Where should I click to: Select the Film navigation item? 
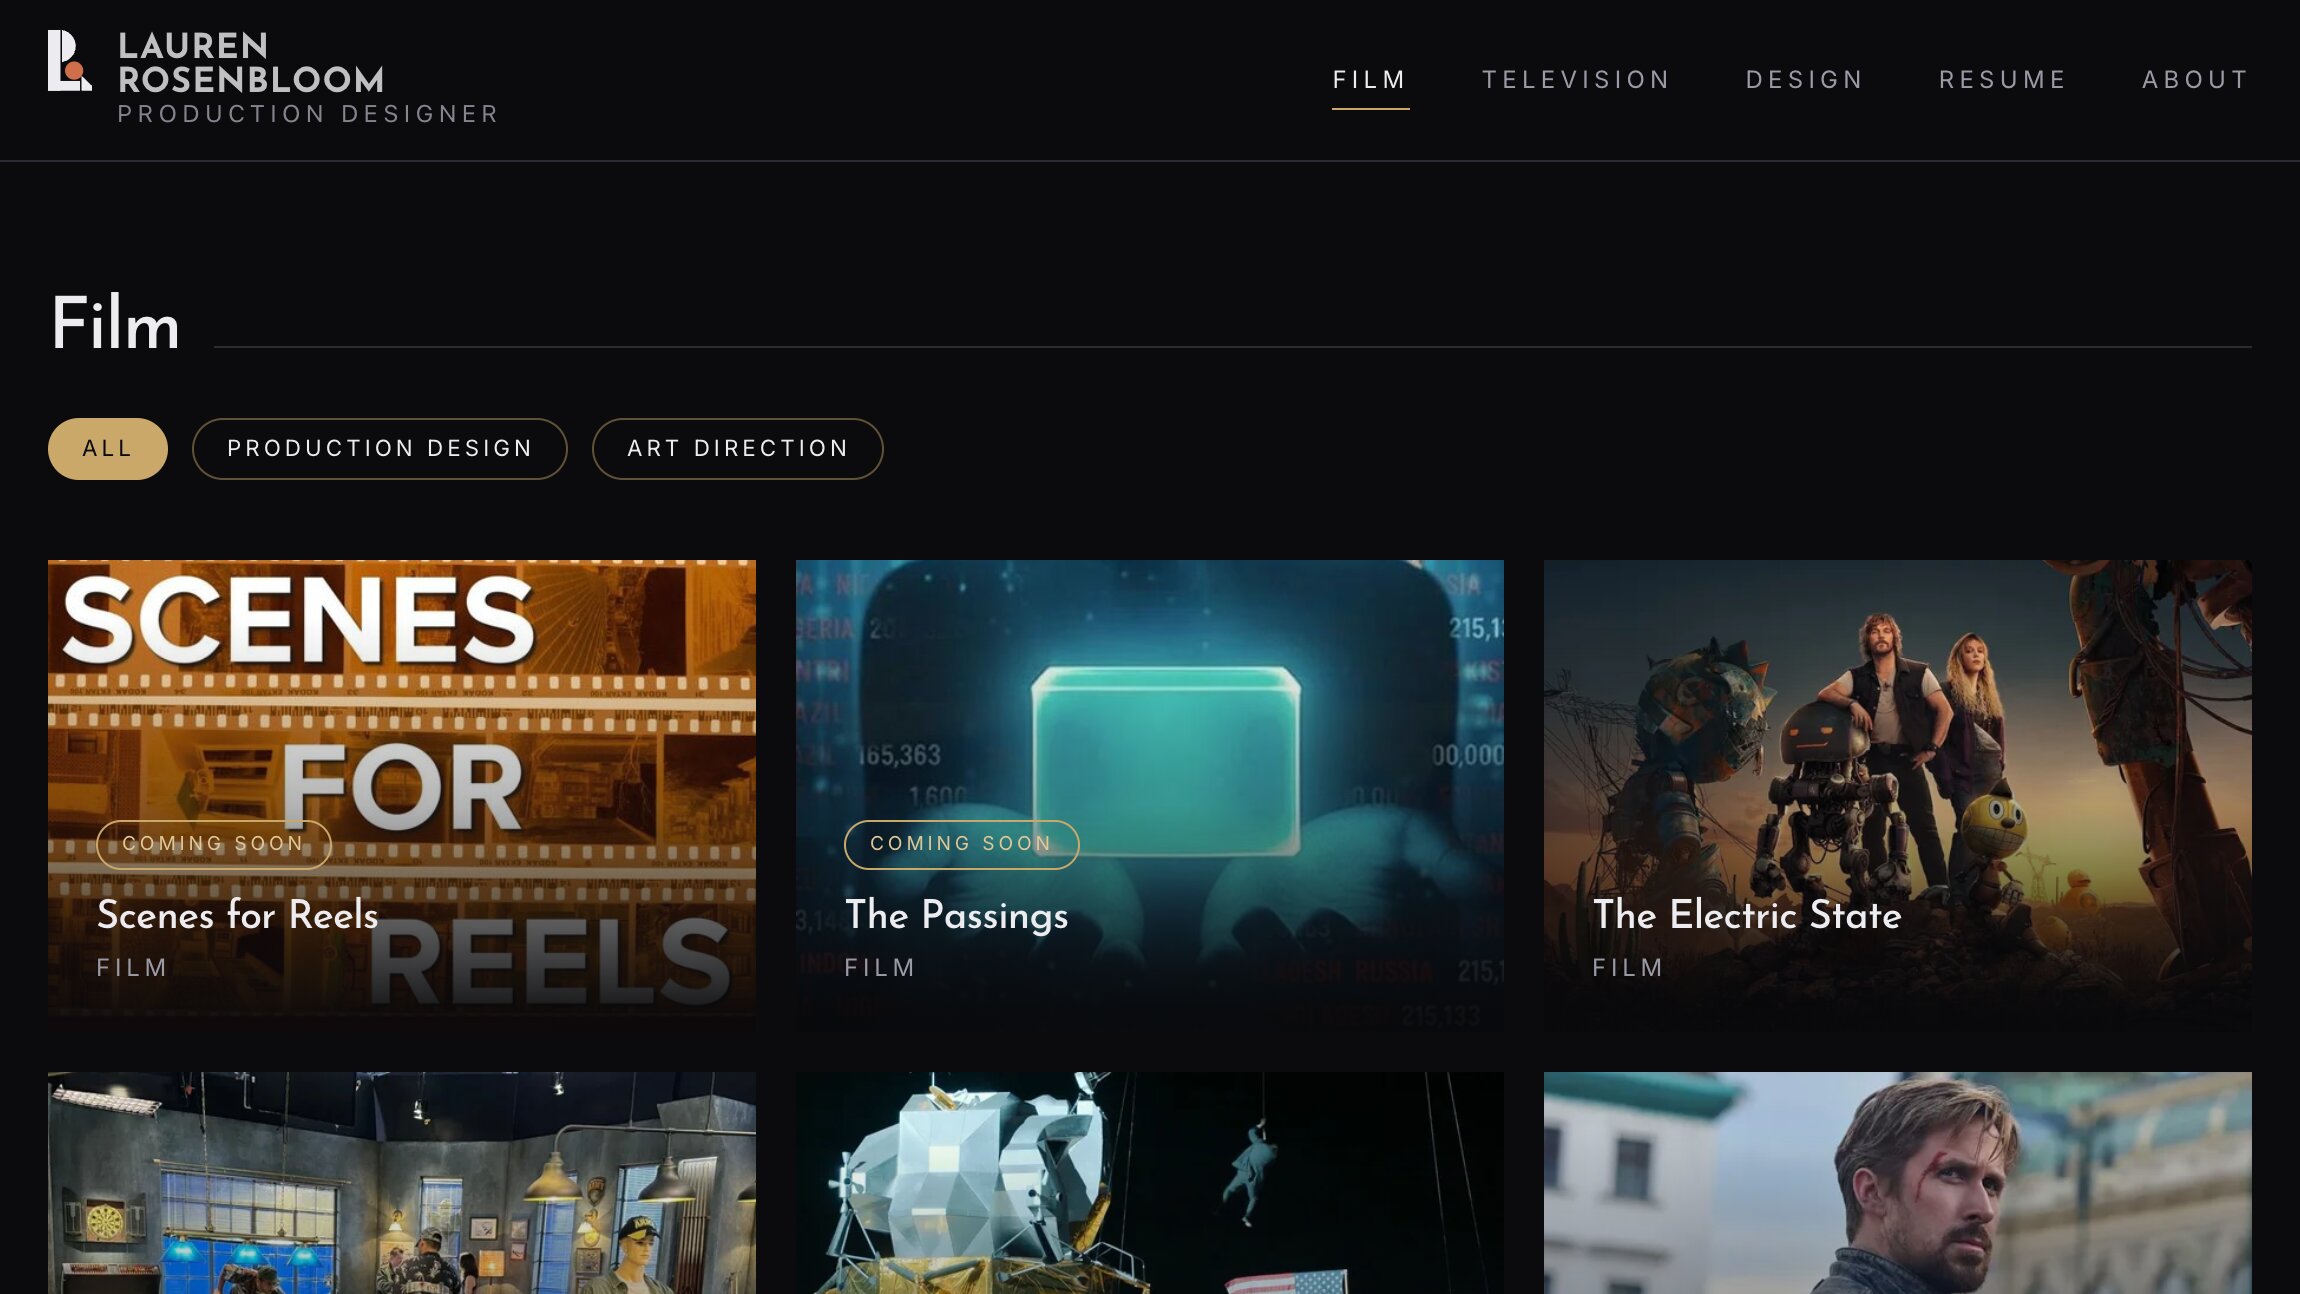(1370, 80)
